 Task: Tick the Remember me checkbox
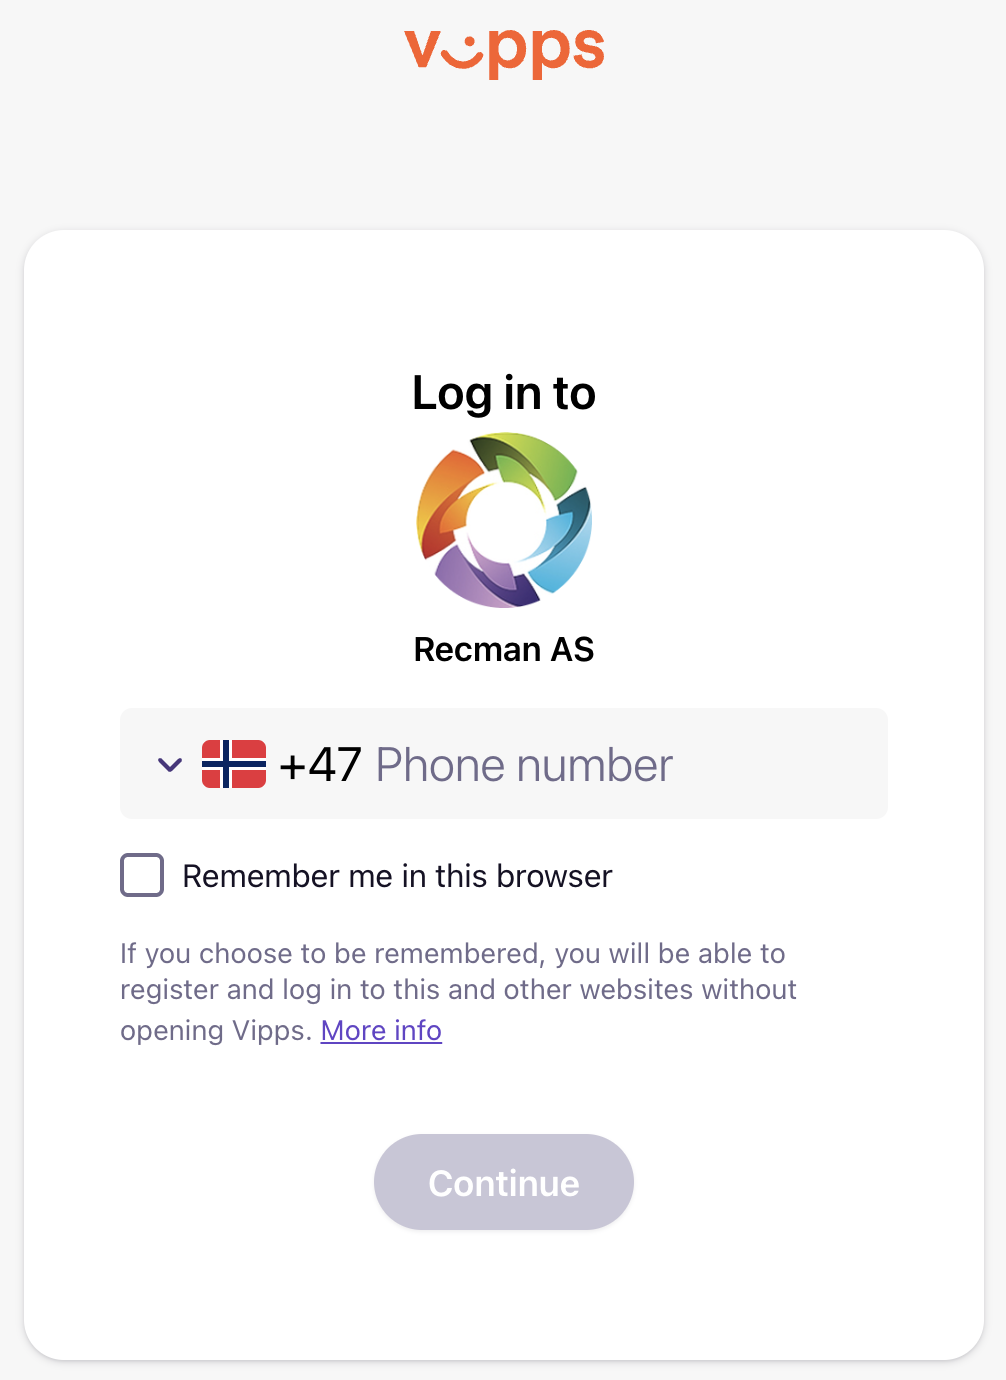[x=142, y=875]
